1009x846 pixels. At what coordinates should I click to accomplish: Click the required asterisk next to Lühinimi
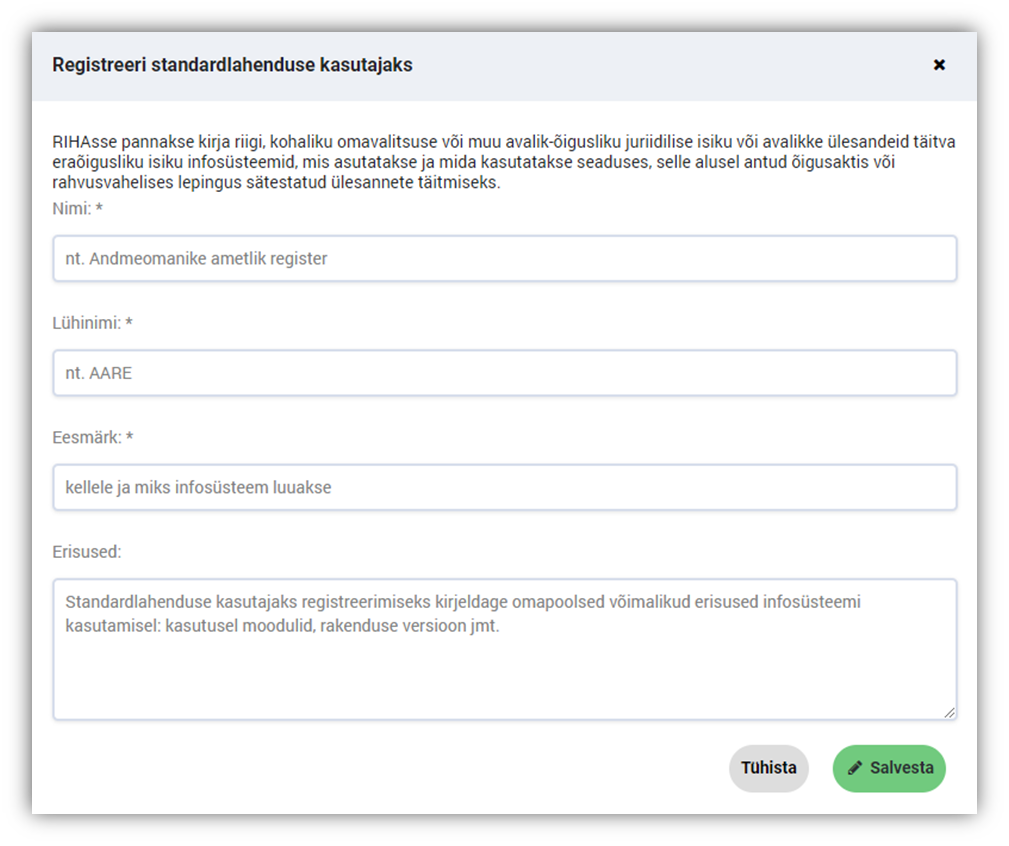[129, 323]
